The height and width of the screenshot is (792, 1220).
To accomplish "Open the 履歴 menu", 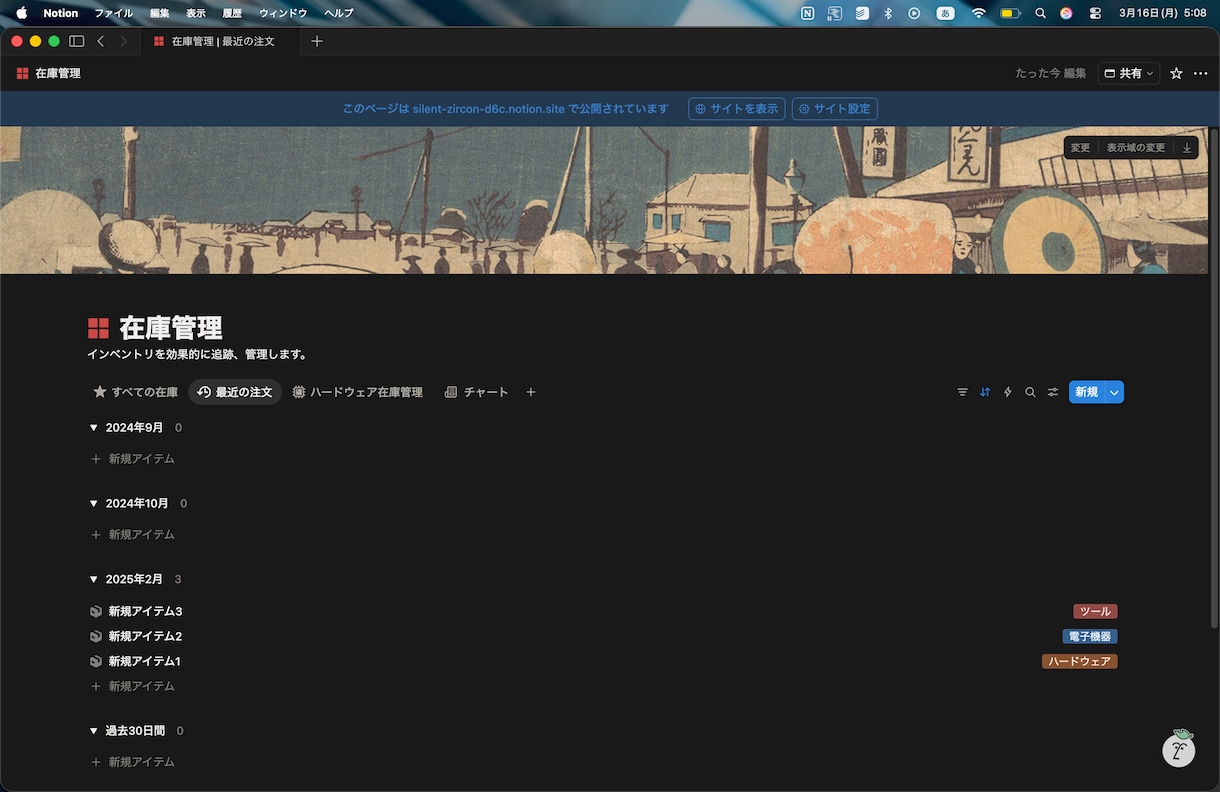I will click(232, 13).
